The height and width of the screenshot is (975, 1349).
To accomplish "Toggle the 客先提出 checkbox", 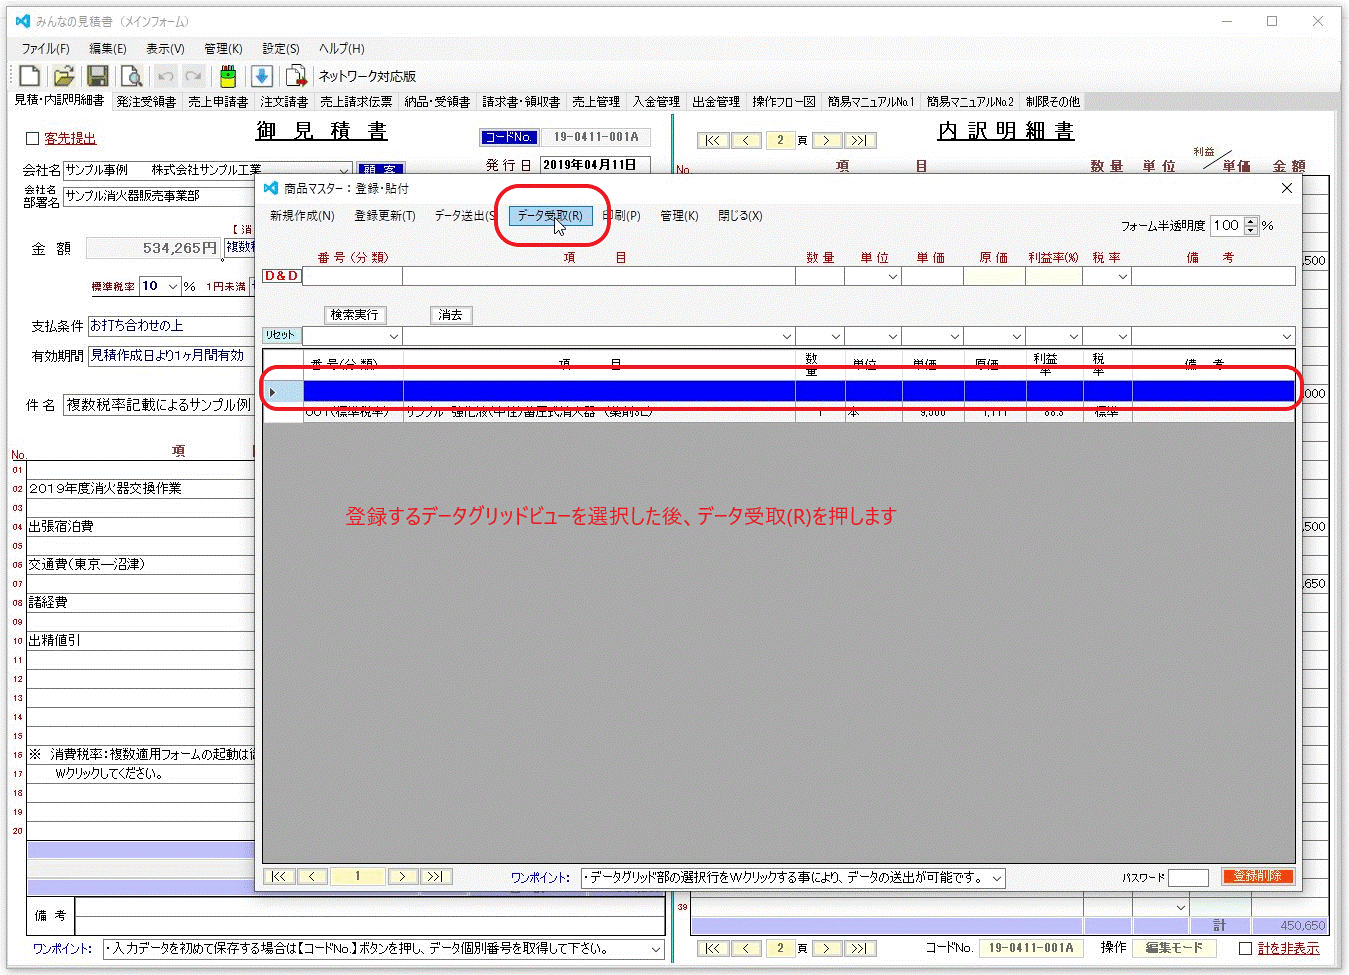I will pyautogui.click(x=32, y=139).
